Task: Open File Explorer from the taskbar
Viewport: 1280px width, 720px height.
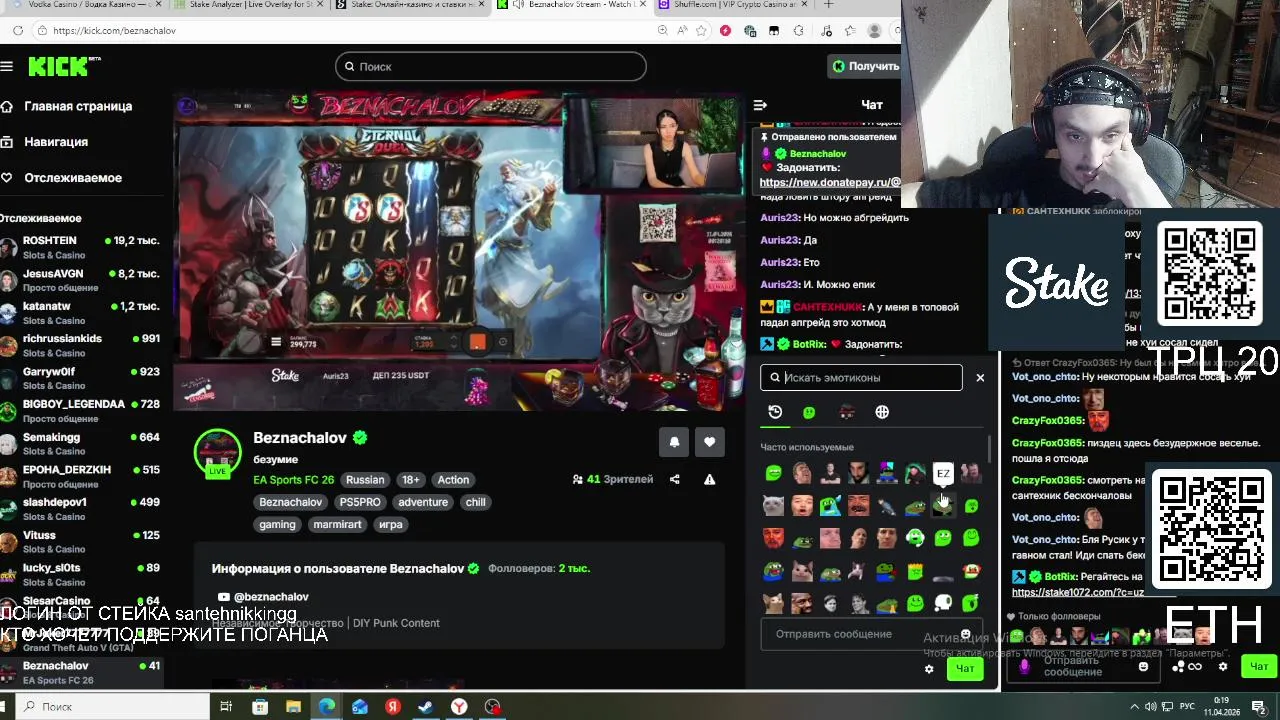Action: 293,707
